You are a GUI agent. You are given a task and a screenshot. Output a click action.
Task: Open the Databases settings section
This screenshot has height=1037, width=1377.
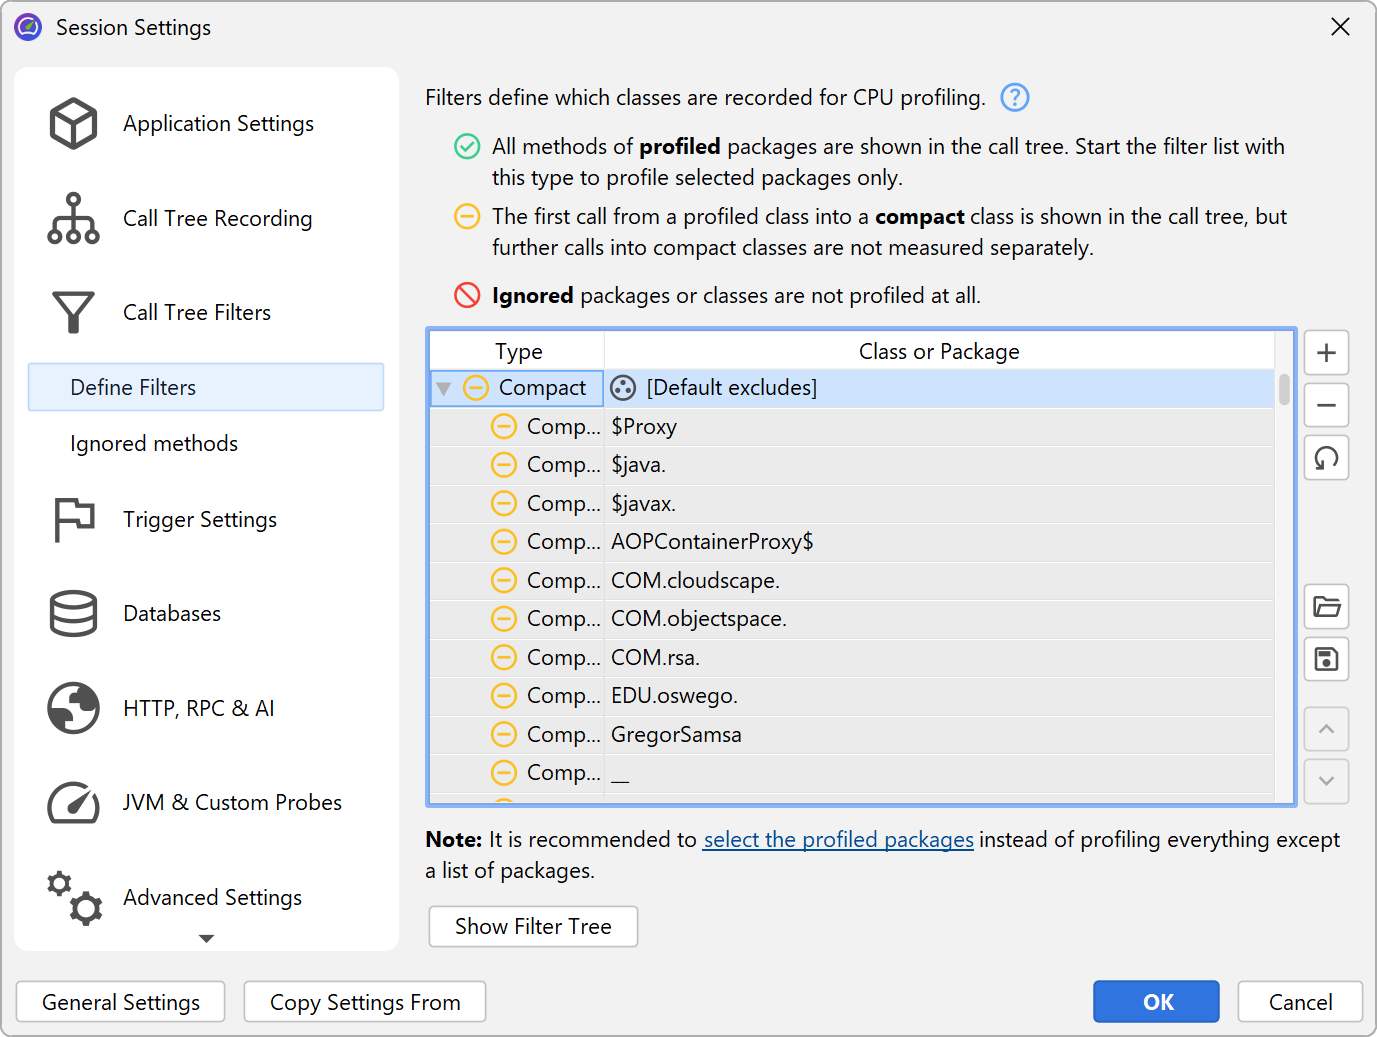(171, 614)
